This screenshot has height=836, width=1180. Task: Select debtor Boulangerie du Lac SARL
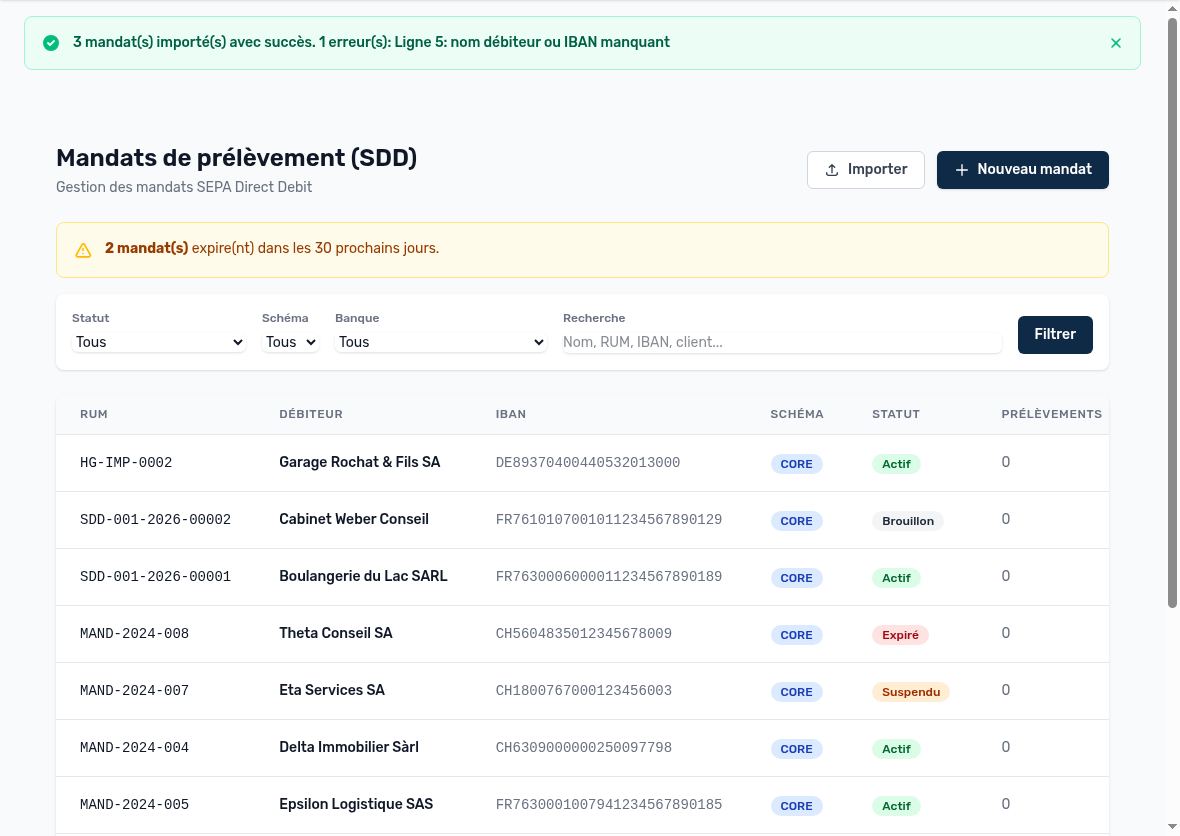(x=363, y=576)
